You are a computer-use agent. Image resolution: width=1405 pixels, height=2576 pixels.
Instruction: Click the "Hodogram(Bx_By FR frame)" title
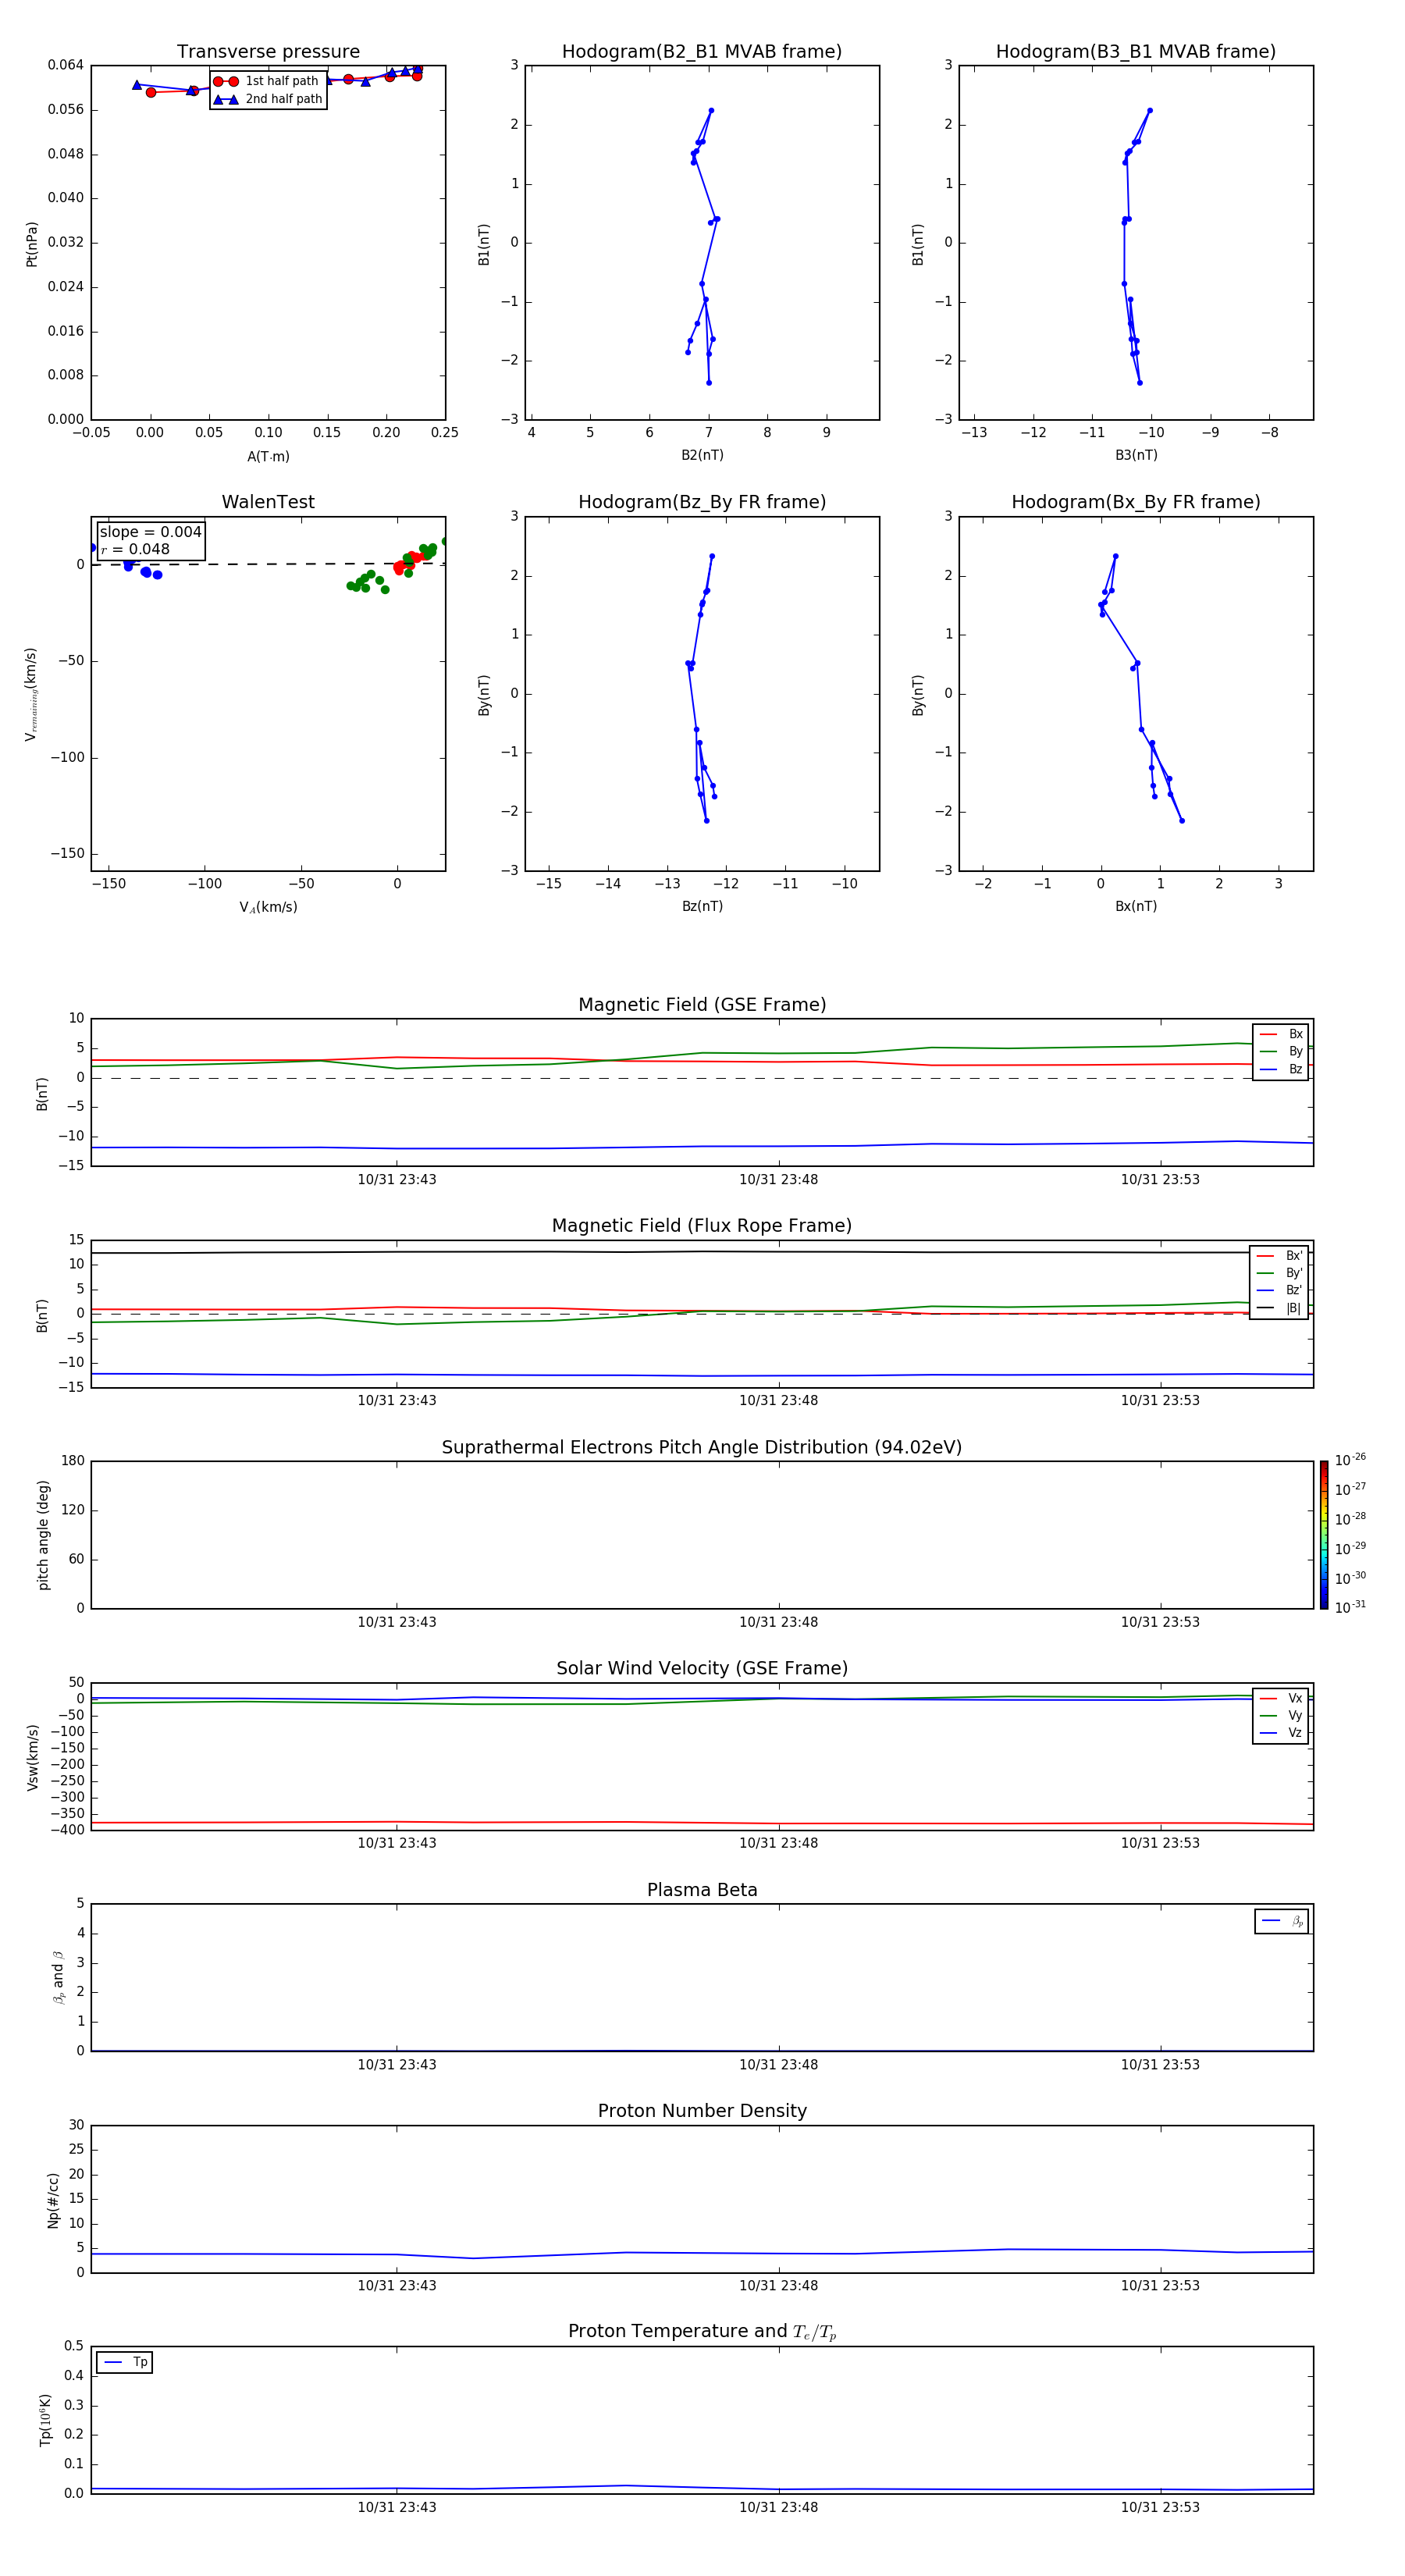pyautogui.click(x=1136, y=502)
